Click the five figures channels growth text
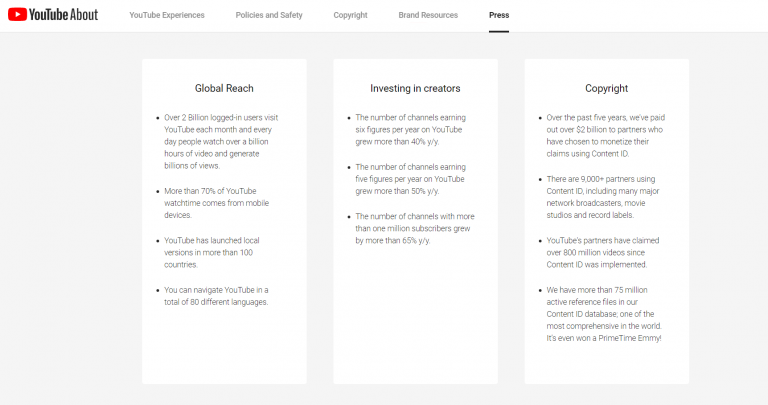Image resolution: width=768 pixels, height=405 pixels. point(410,180)
